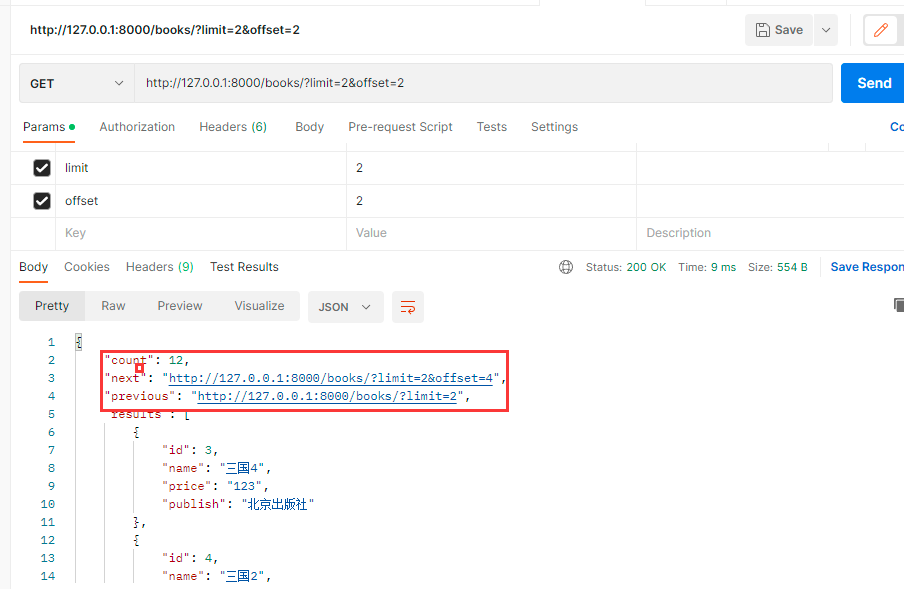Open the previous page URL link
Image resolution: width=904 pixels, height=589 pixels.
(330, 396)
